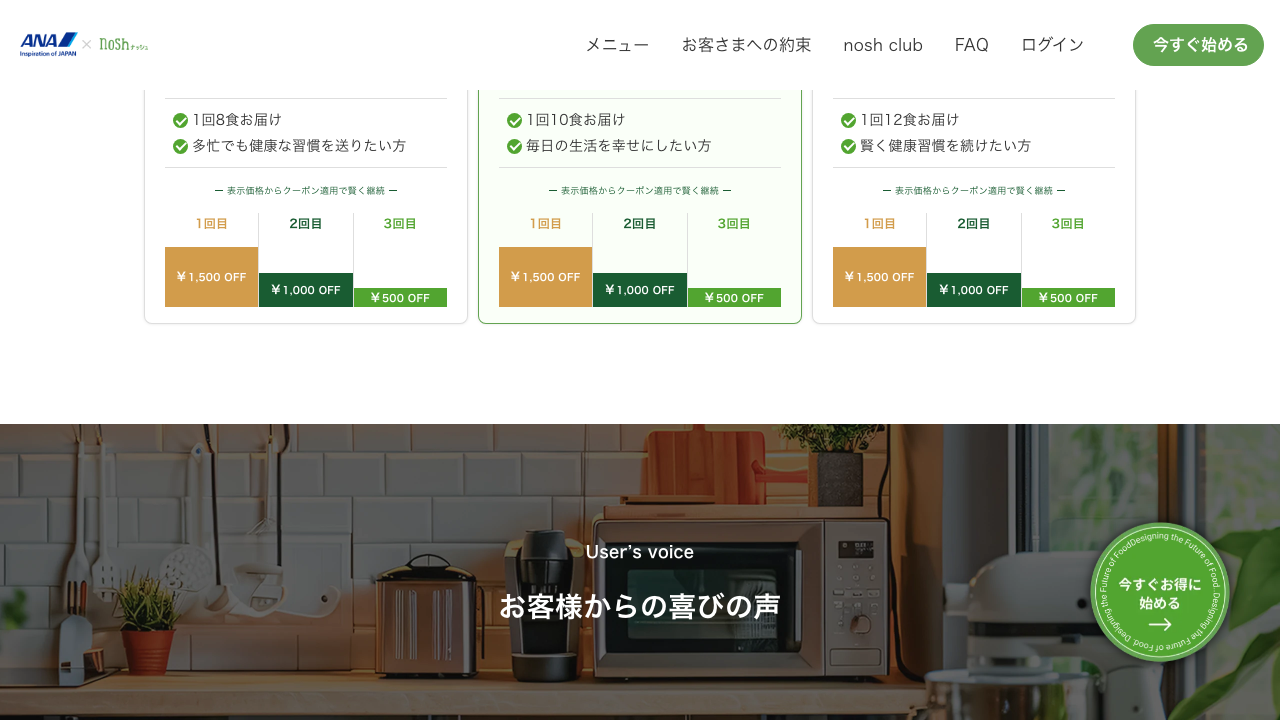Click the ¥500 OFF block in the 10食 plan
The image size is (1280, 720).
click(734, 298)
